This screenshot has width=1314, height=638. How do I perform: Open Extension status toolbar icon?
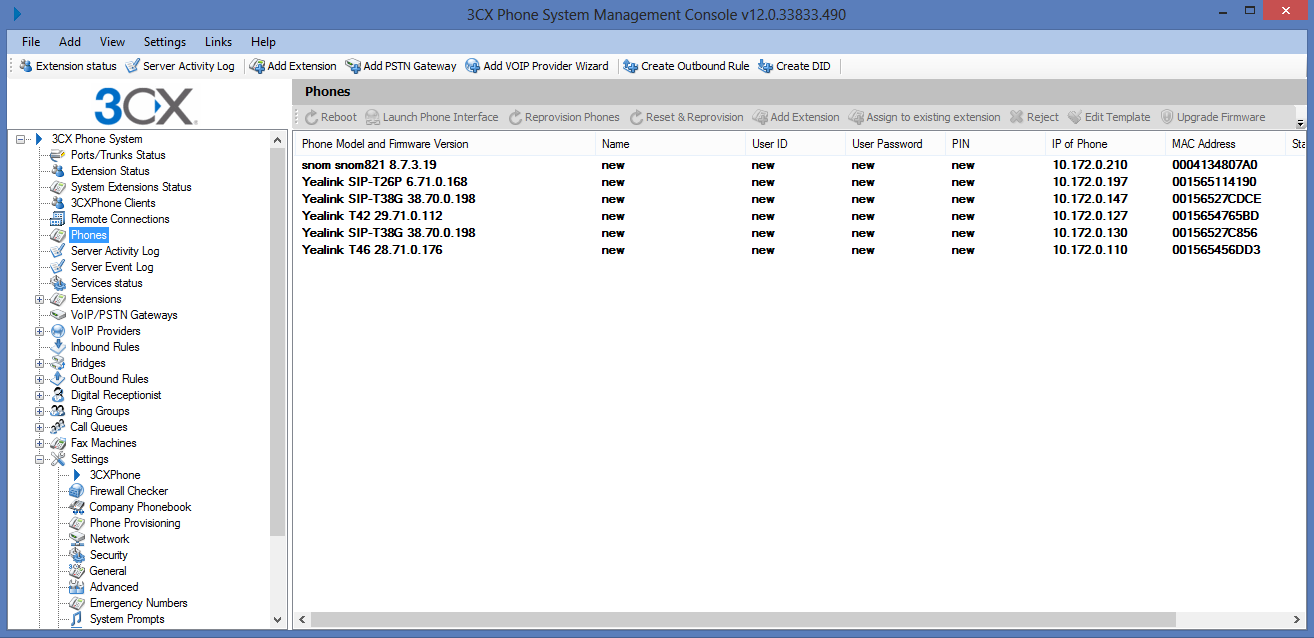coord(68,66)
